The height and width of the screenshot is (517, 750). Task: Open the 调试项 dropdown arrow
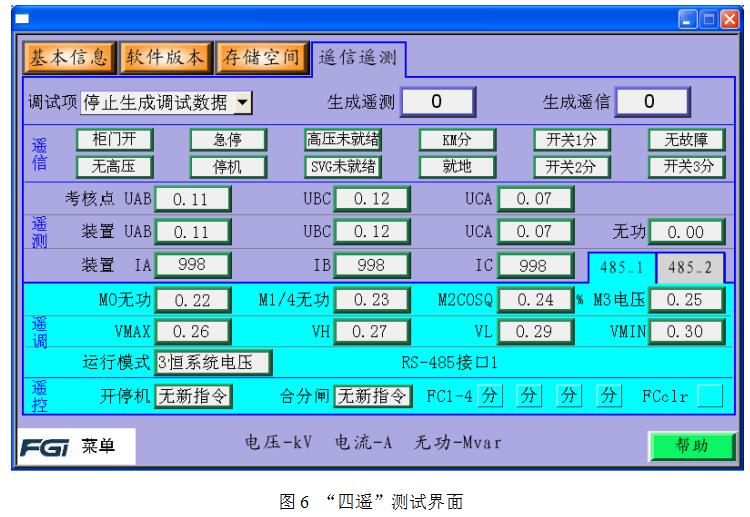(244, 101)
